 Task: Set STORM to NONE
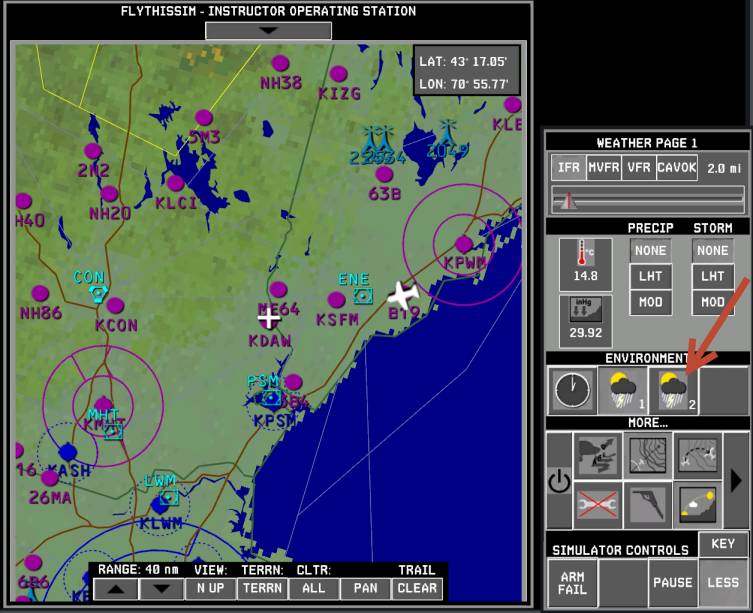713,251
